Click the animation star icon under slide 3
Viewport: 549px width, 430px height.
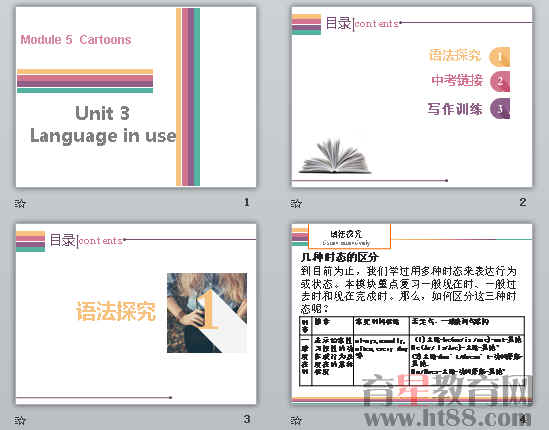20,420
